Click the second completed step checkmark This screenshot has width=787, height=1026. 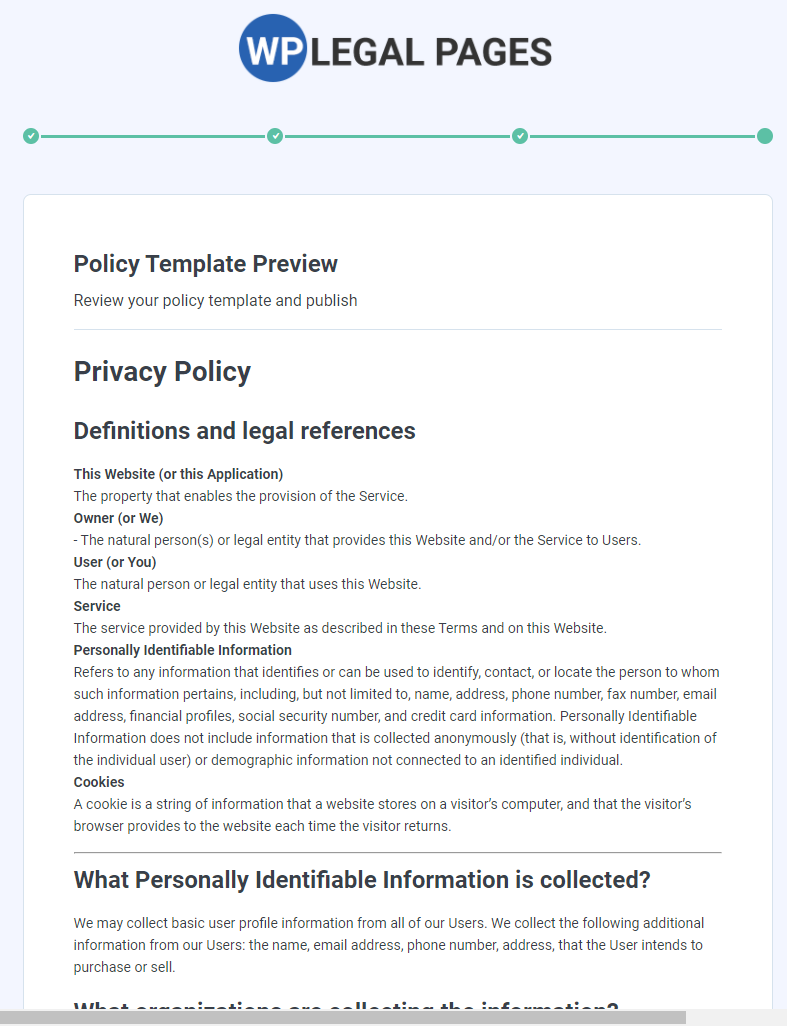point(275,136)
